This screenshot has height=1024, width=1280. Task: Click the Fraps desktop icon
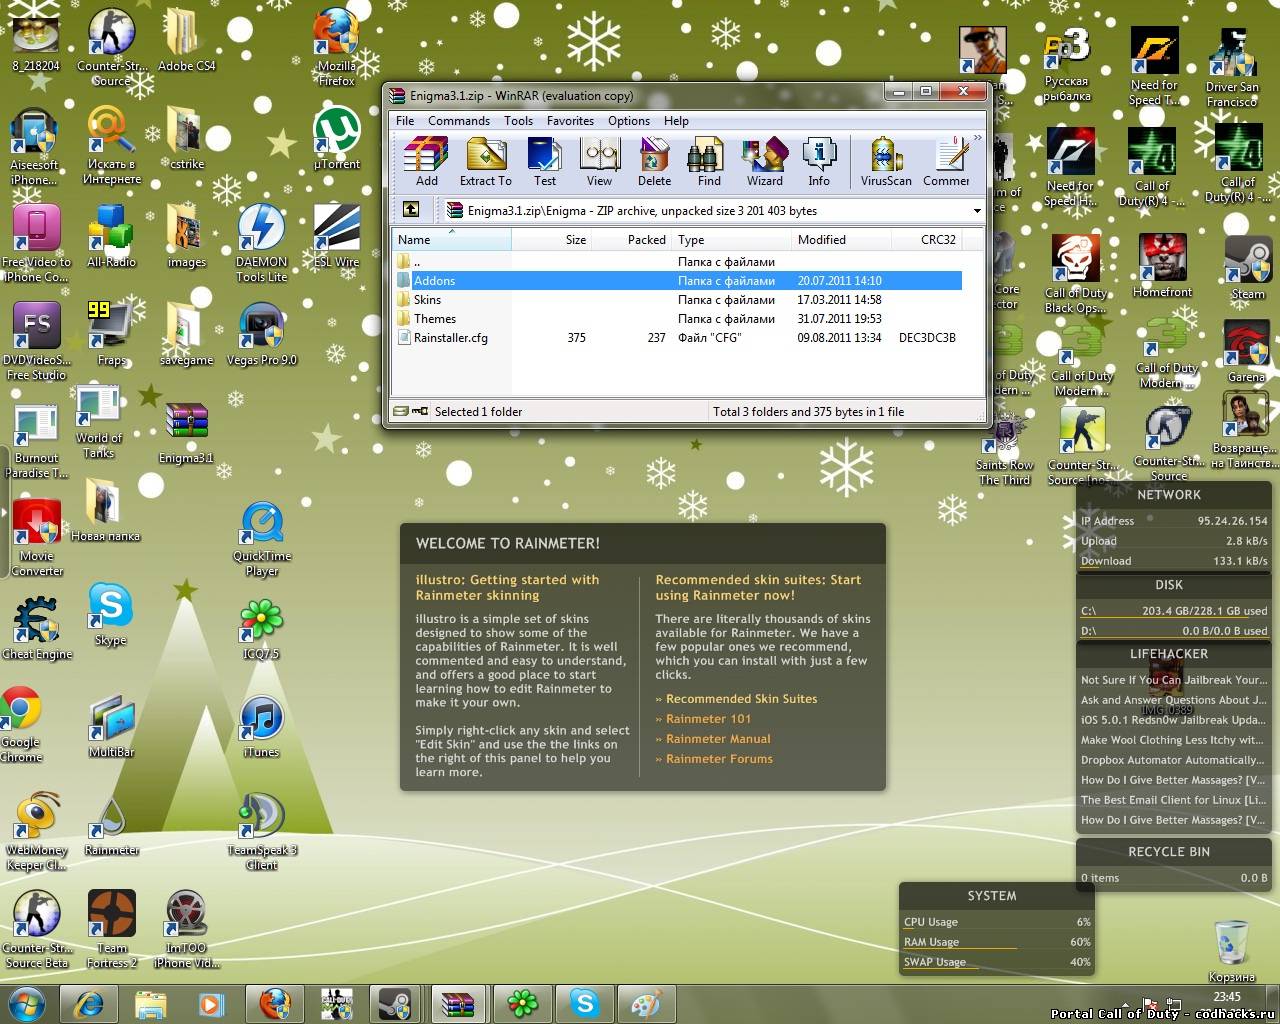tap(112, 334)
